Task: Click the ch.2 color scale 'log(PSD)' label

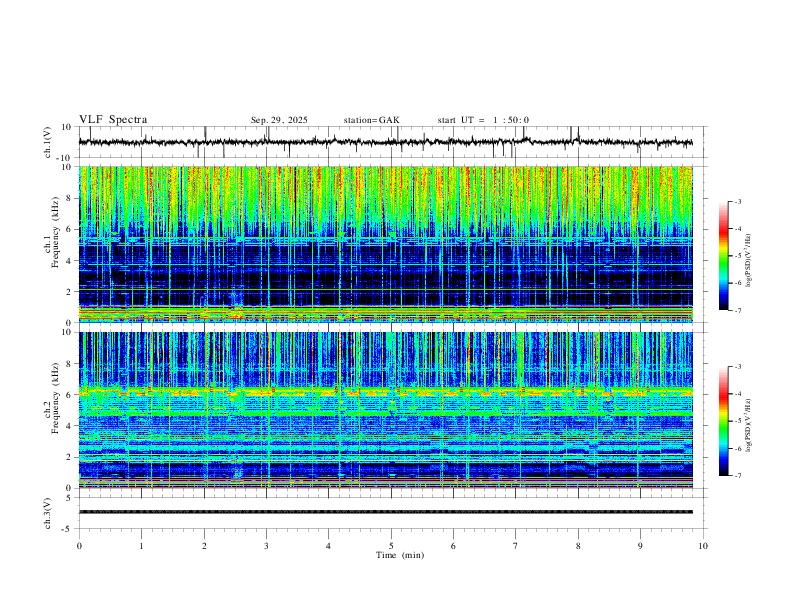Action: (749, 425)
